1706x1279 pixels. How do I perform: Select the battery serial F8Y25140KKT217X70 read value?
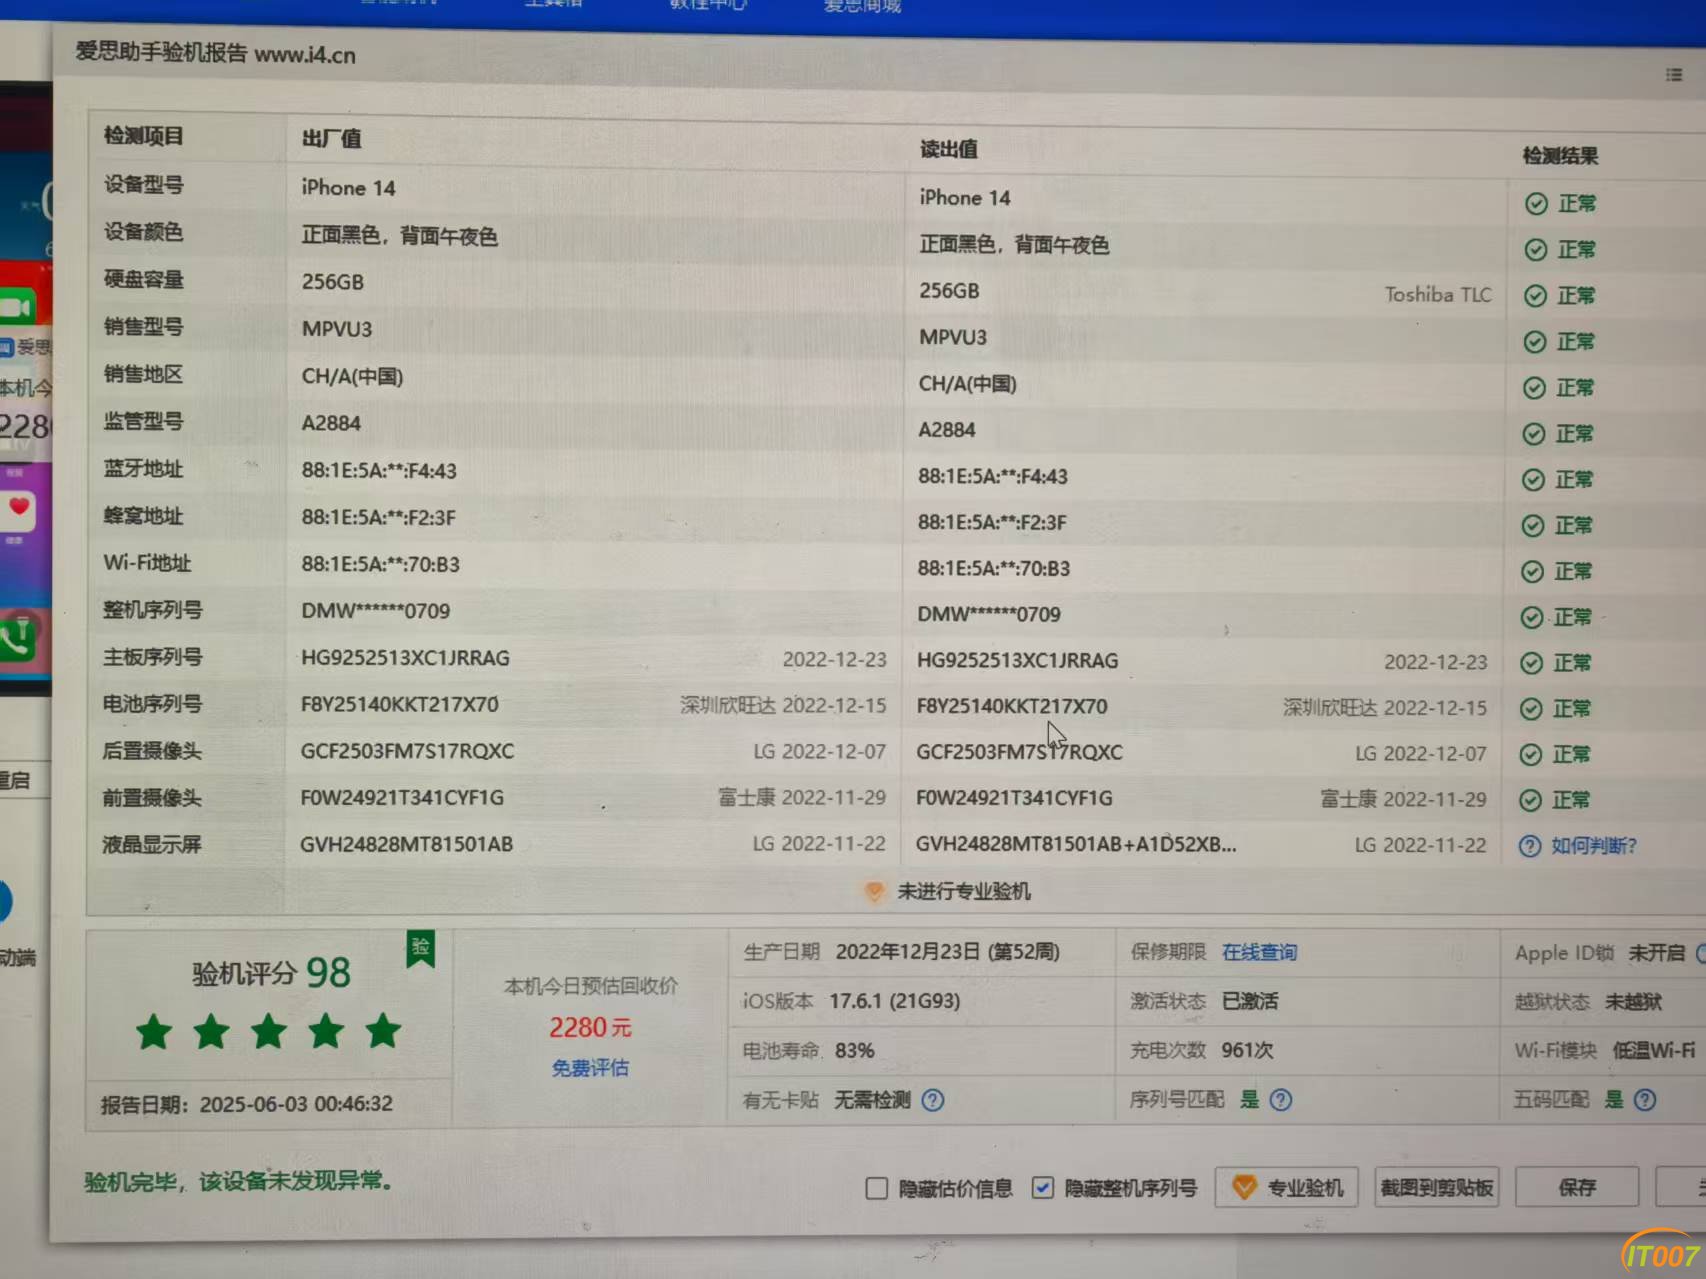[x=1012, y=706]
